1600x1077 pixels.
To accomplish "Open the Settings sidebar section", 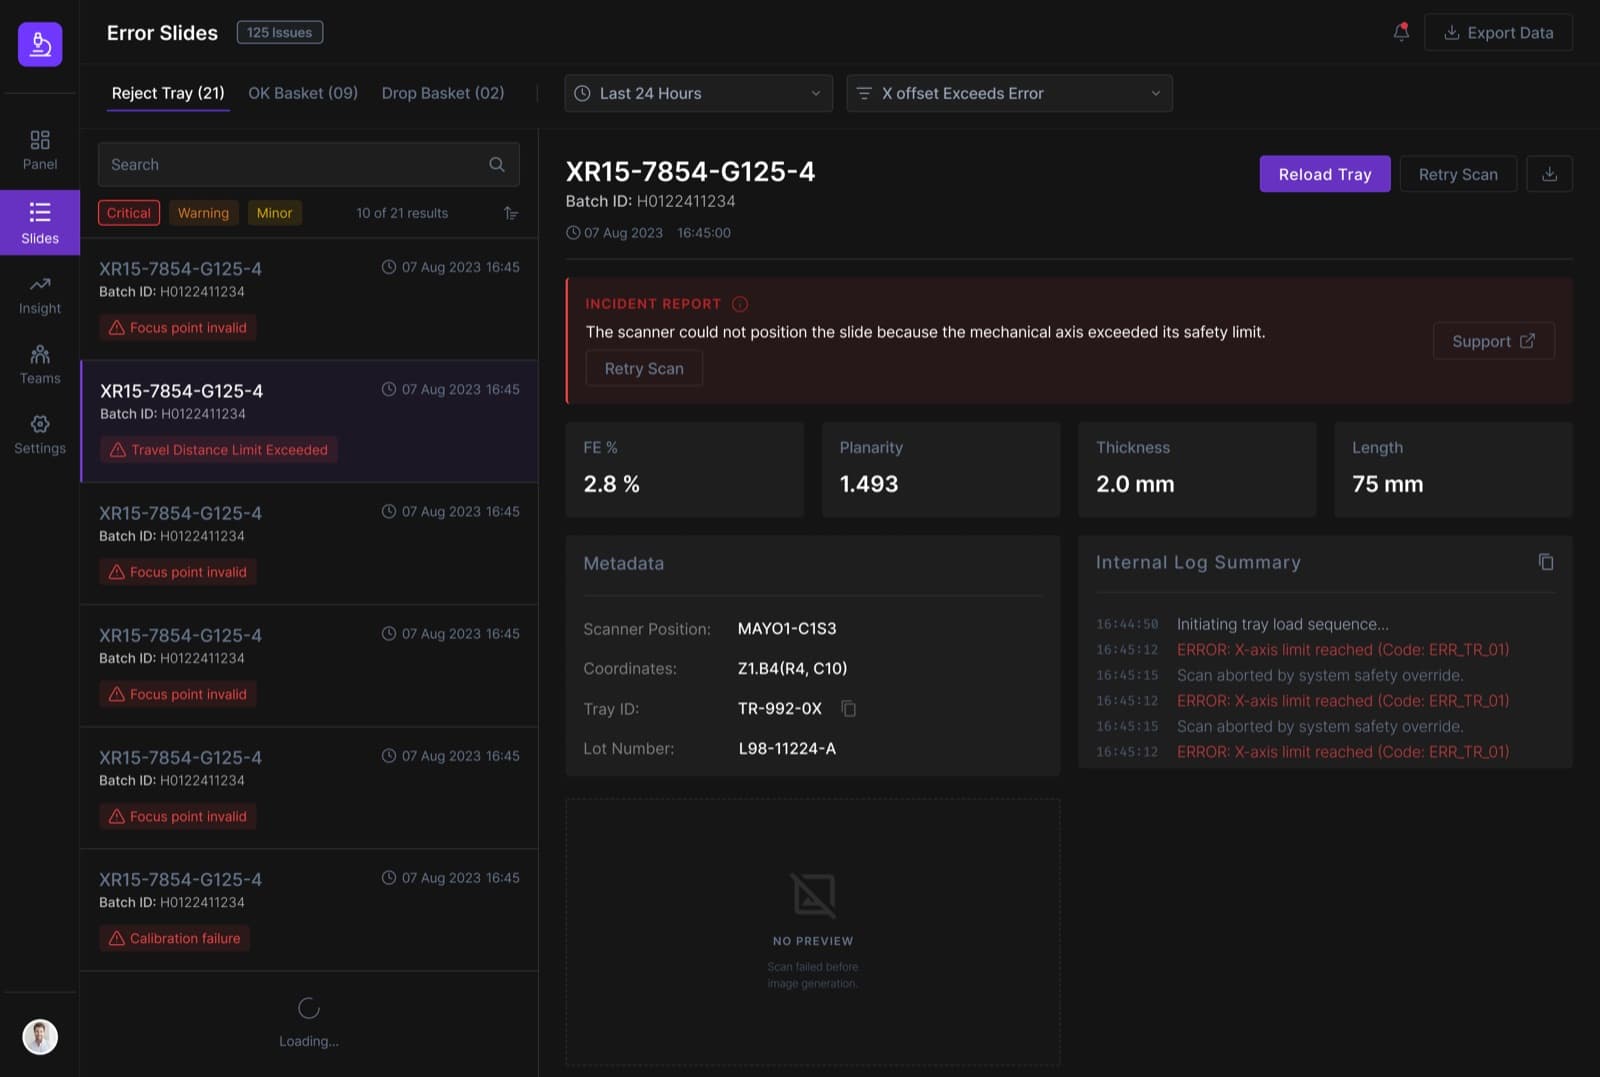I will [40, 435].
